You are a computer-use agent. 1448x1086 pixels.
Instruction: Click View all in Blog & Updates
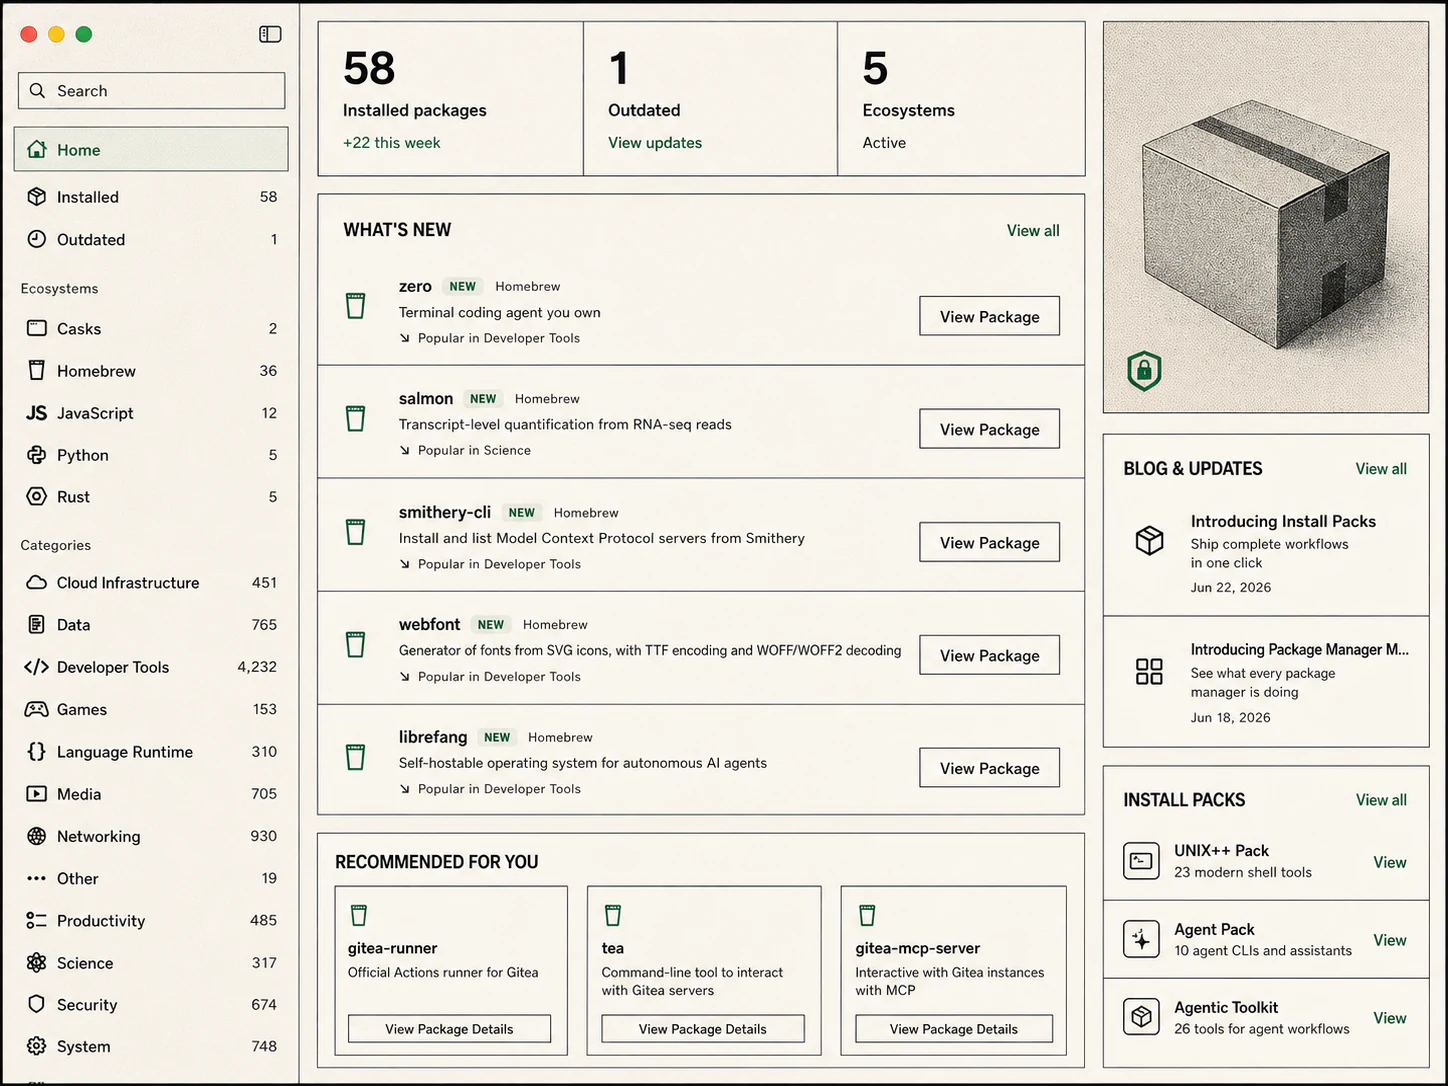coord(1381,469)
